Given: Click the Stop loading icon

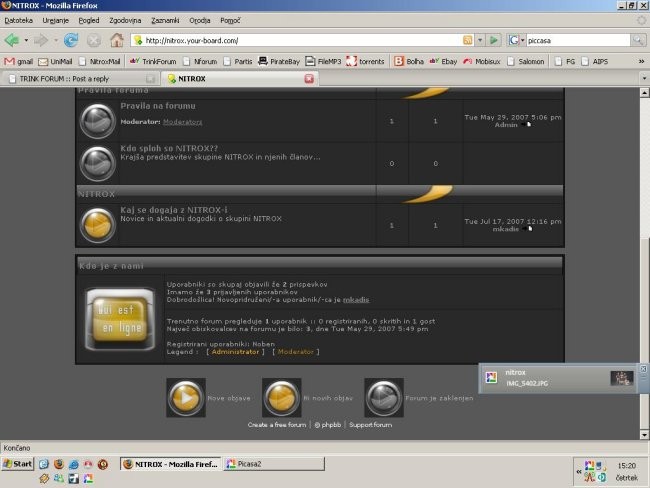Looking at the screenshot, I should (x=94, y=40).
